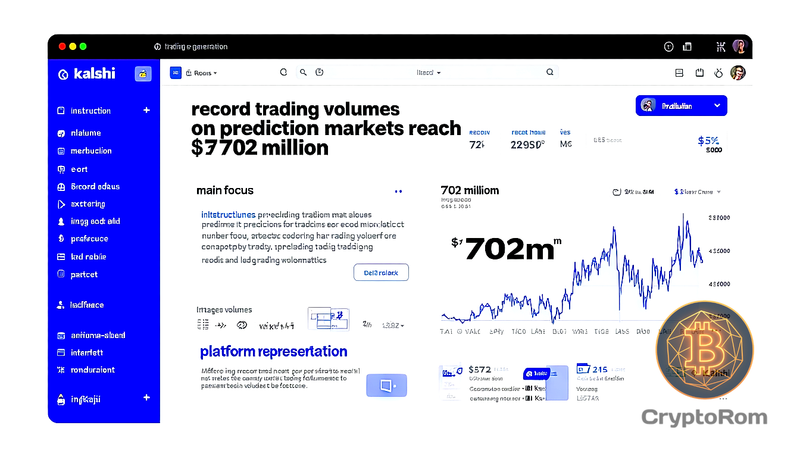This screenshot has height=457, width=800.
Task: Open the Roois dropdown in toolbar
Action: 202,73
